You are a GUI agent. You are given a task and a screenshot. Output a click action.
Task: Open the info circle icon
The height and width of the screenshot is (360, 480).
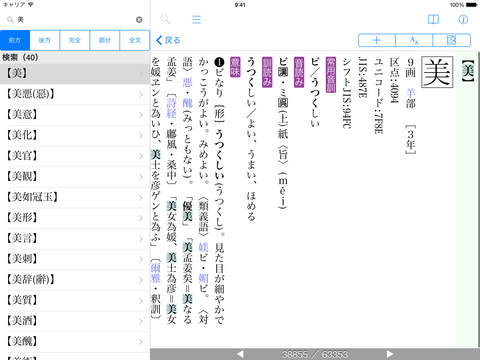point(463,19)
